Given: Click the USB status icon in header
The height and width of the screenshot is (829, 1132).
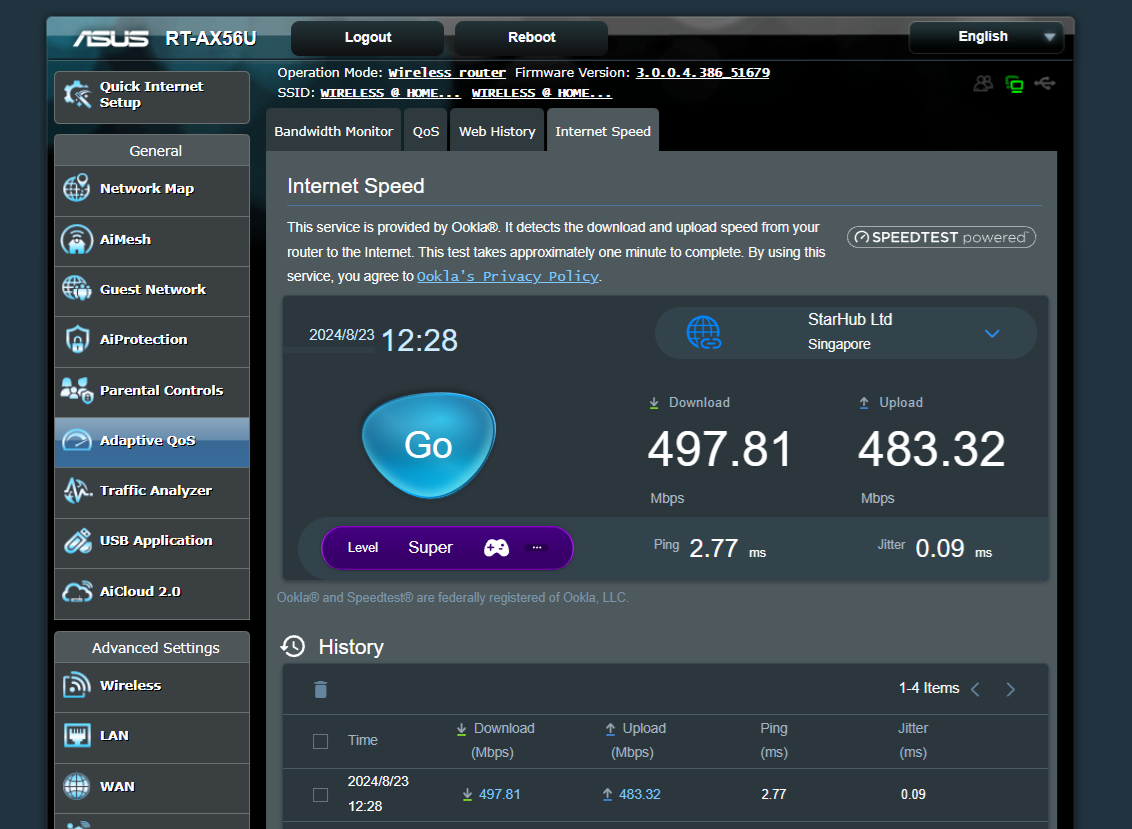Looking at the screenshot, I should point(1045,84).
